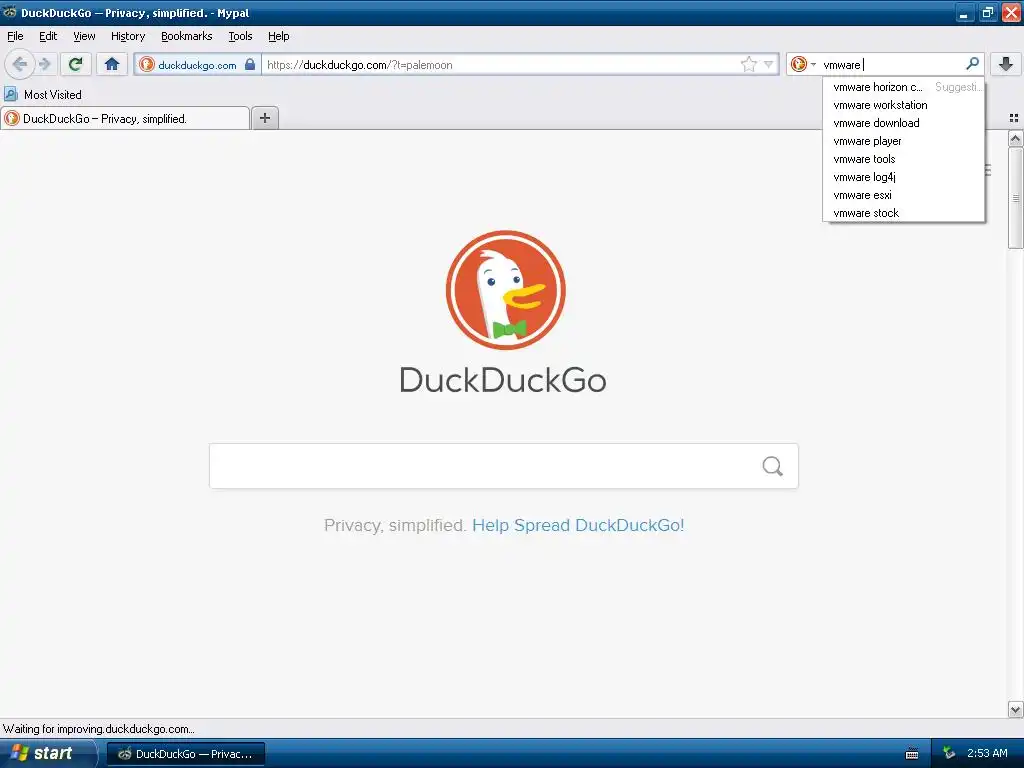The width and height of the screenshot is (1024, 768).
Task: Open search engine dropdown with DuckDuckGo icon
Action: pyautogui.click(x=803, y=64)
